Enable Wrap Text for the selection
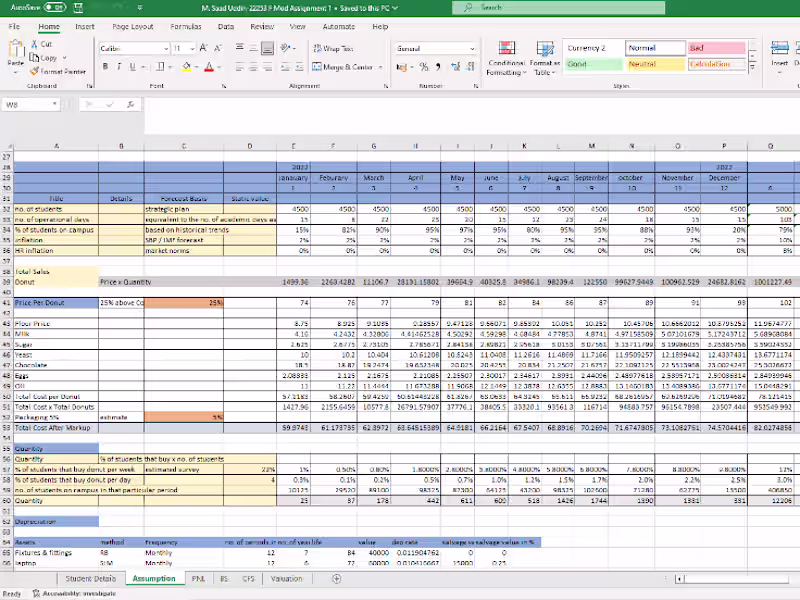 point(333,48)
